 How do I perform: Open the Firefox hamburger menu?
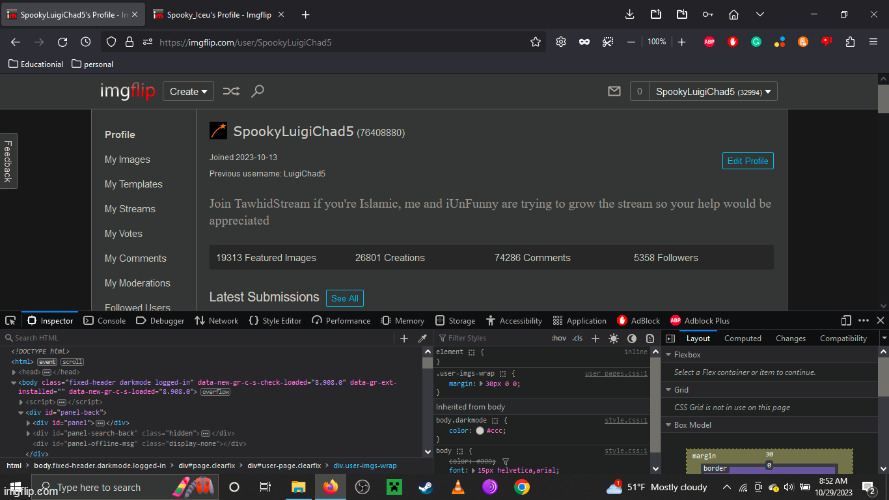coord(873,42)
